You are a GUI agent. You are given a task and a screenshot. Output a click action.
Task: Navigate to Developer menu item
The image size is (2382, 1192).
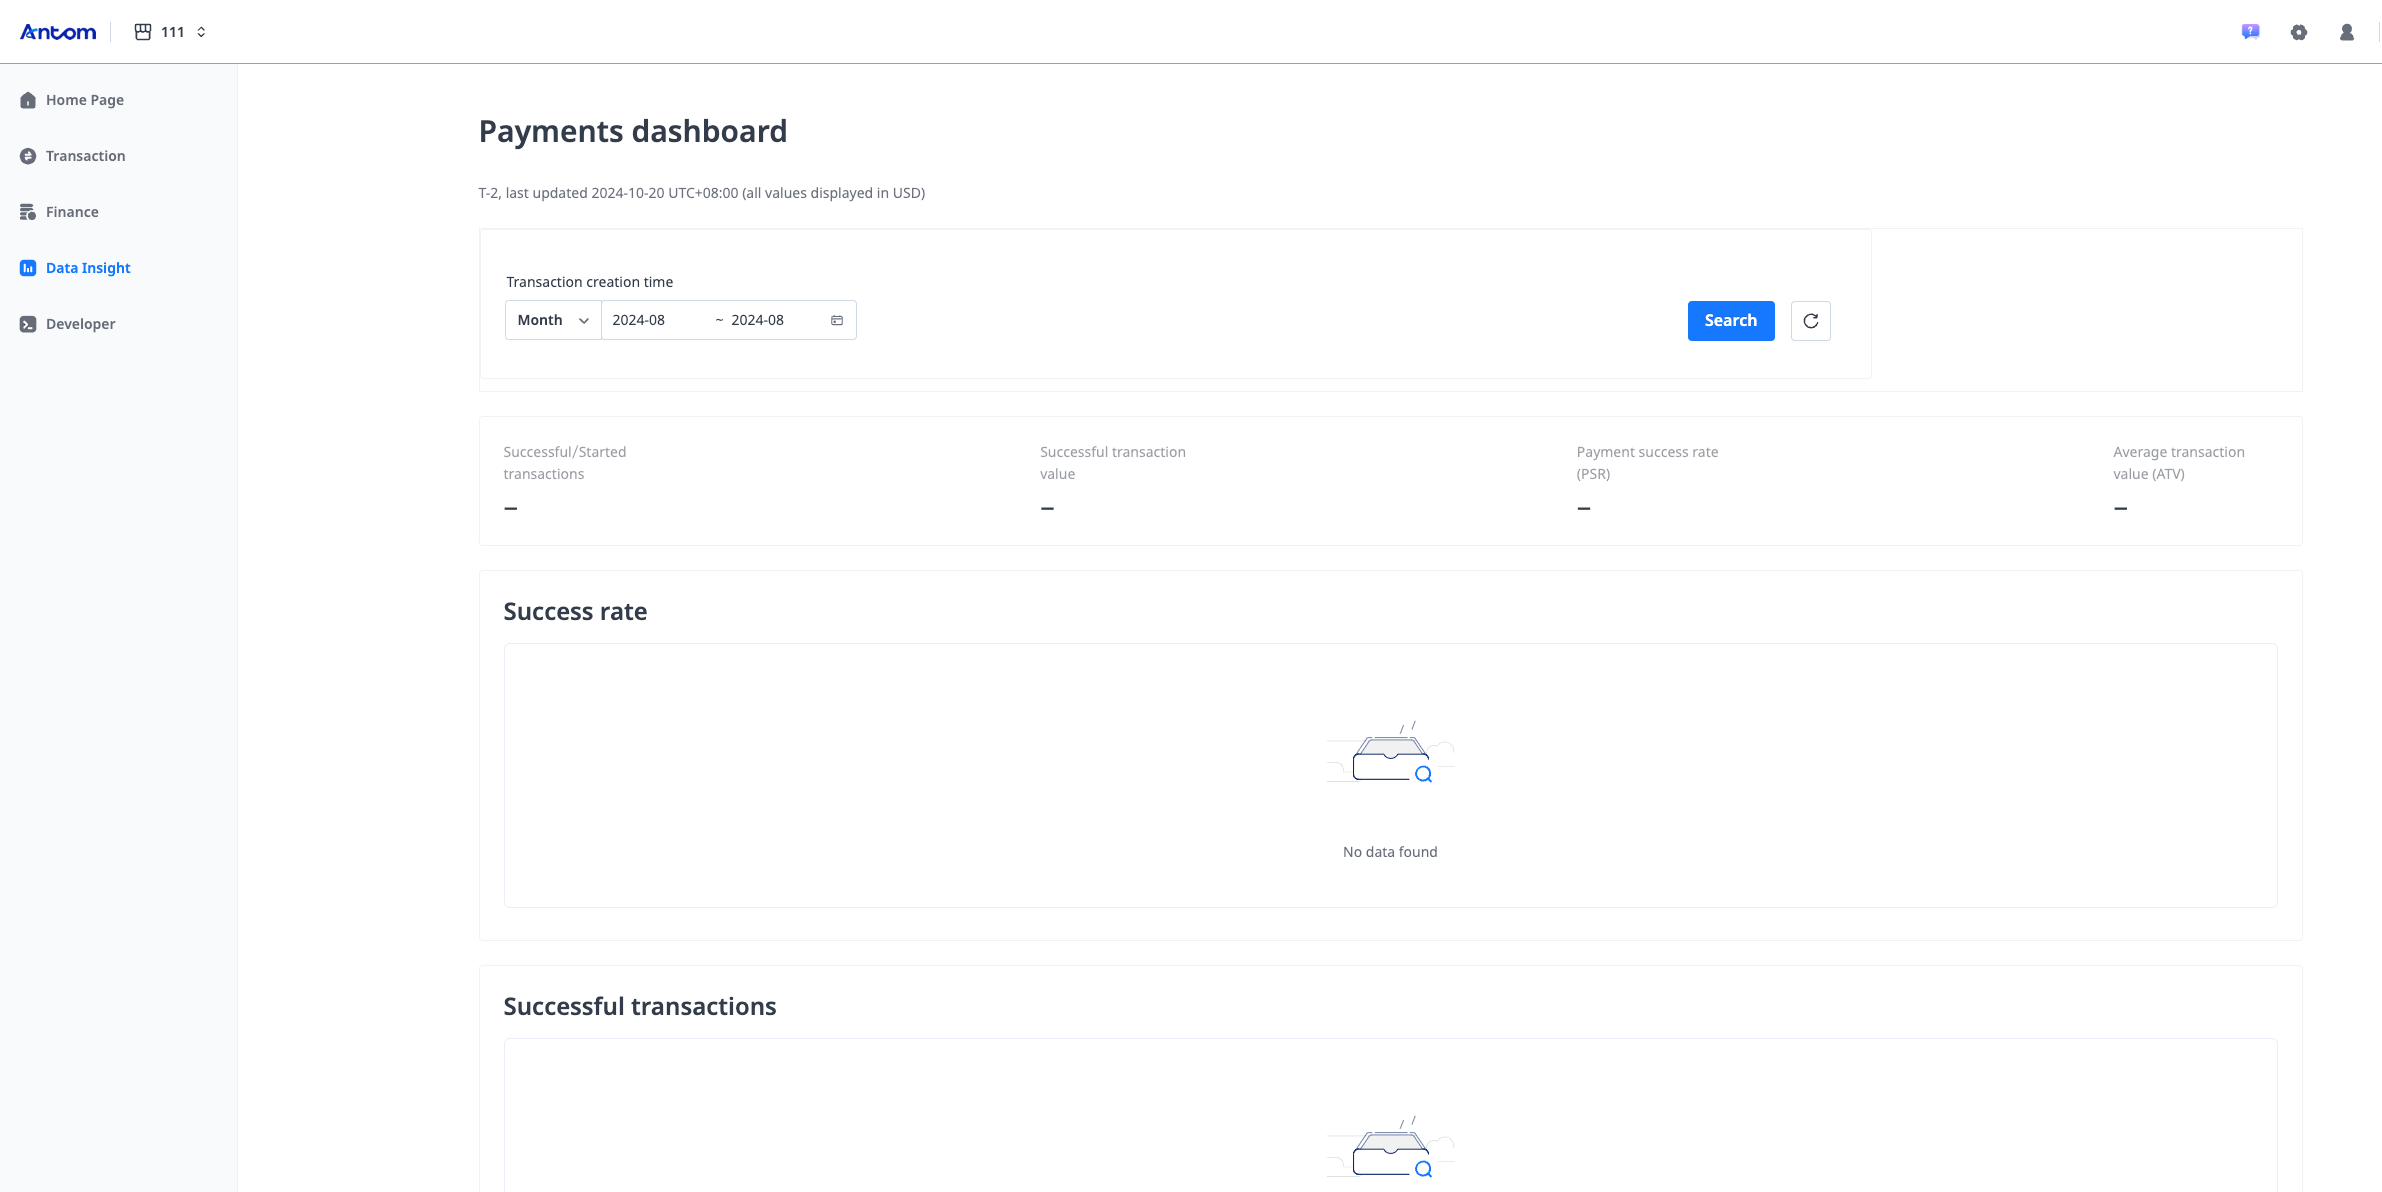pyautogui.click(x=80, y=324)
